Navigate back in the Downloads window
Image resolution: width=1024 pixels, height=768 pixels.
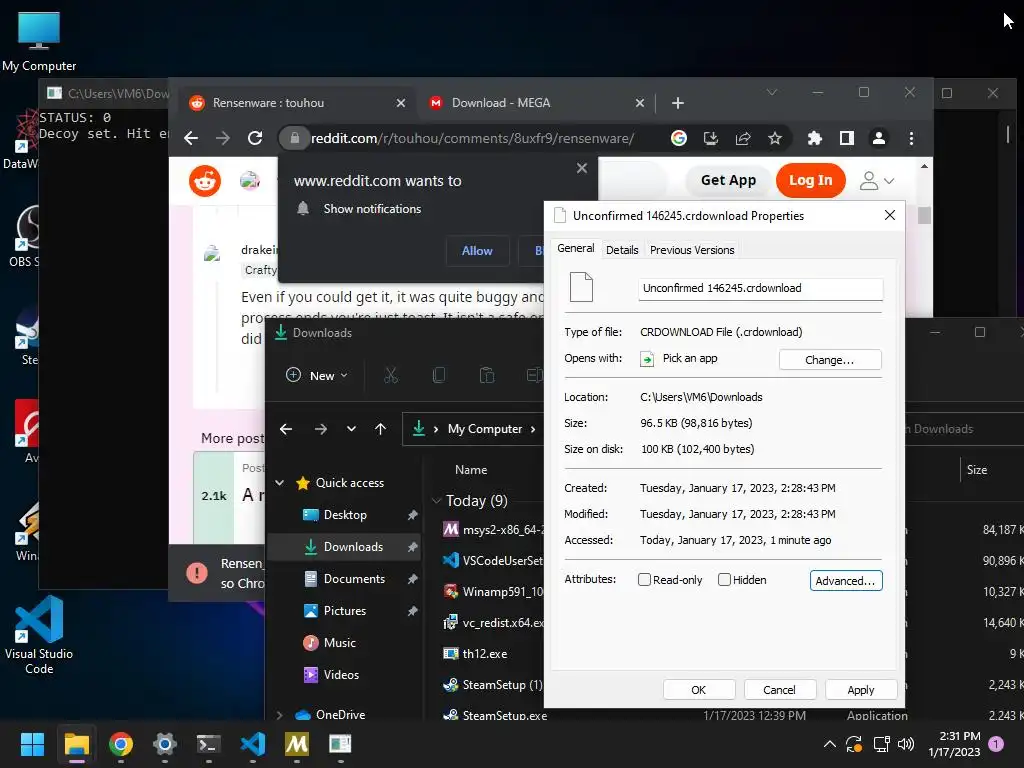point(286,429)
